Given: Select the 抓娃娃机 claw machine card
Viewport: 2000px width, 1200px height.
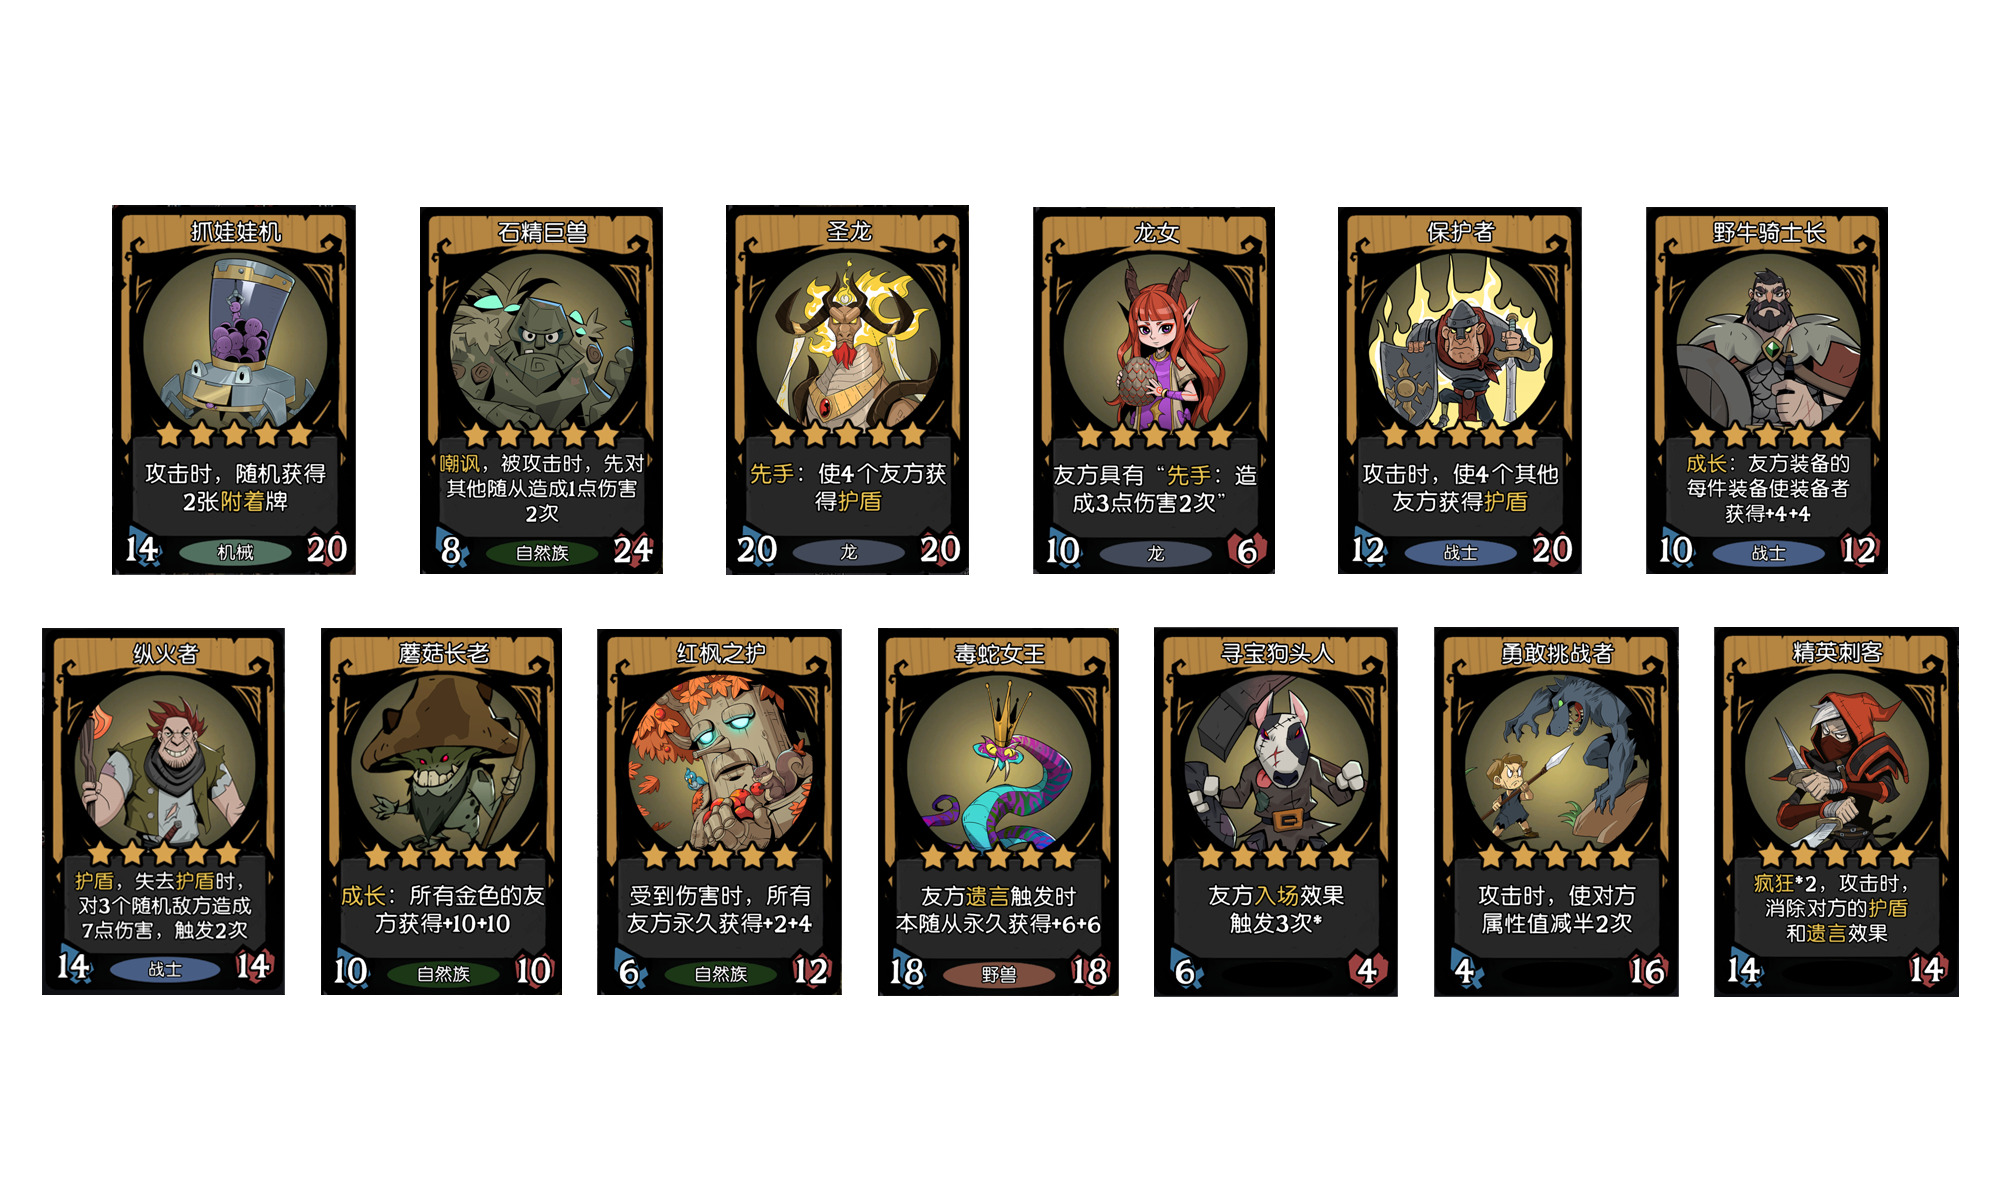Looking at the screenshot, I should coord(234,390).
